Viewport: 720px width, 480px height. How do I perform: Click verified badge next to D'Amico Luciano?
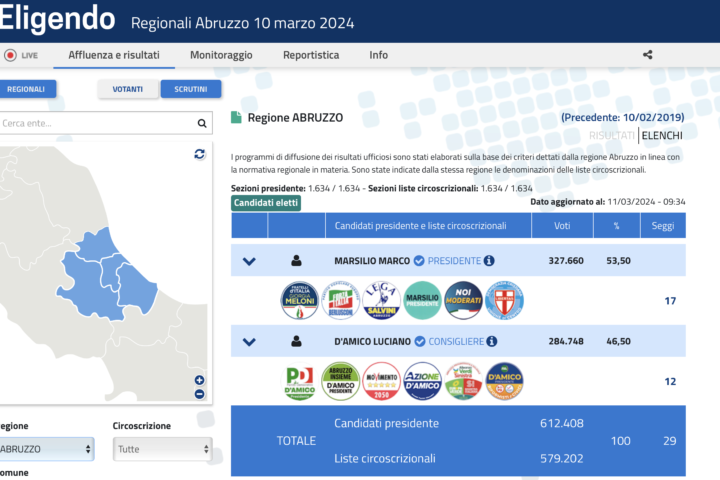coord(420,341)
